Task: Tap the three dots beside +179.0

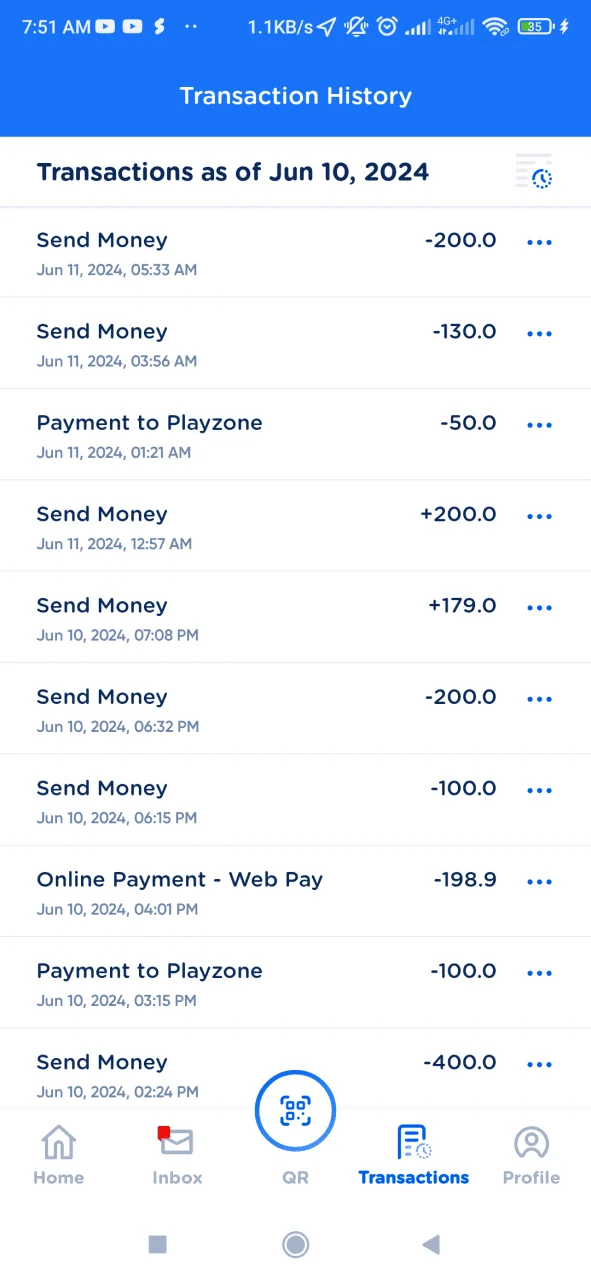Action: point(539,607)
